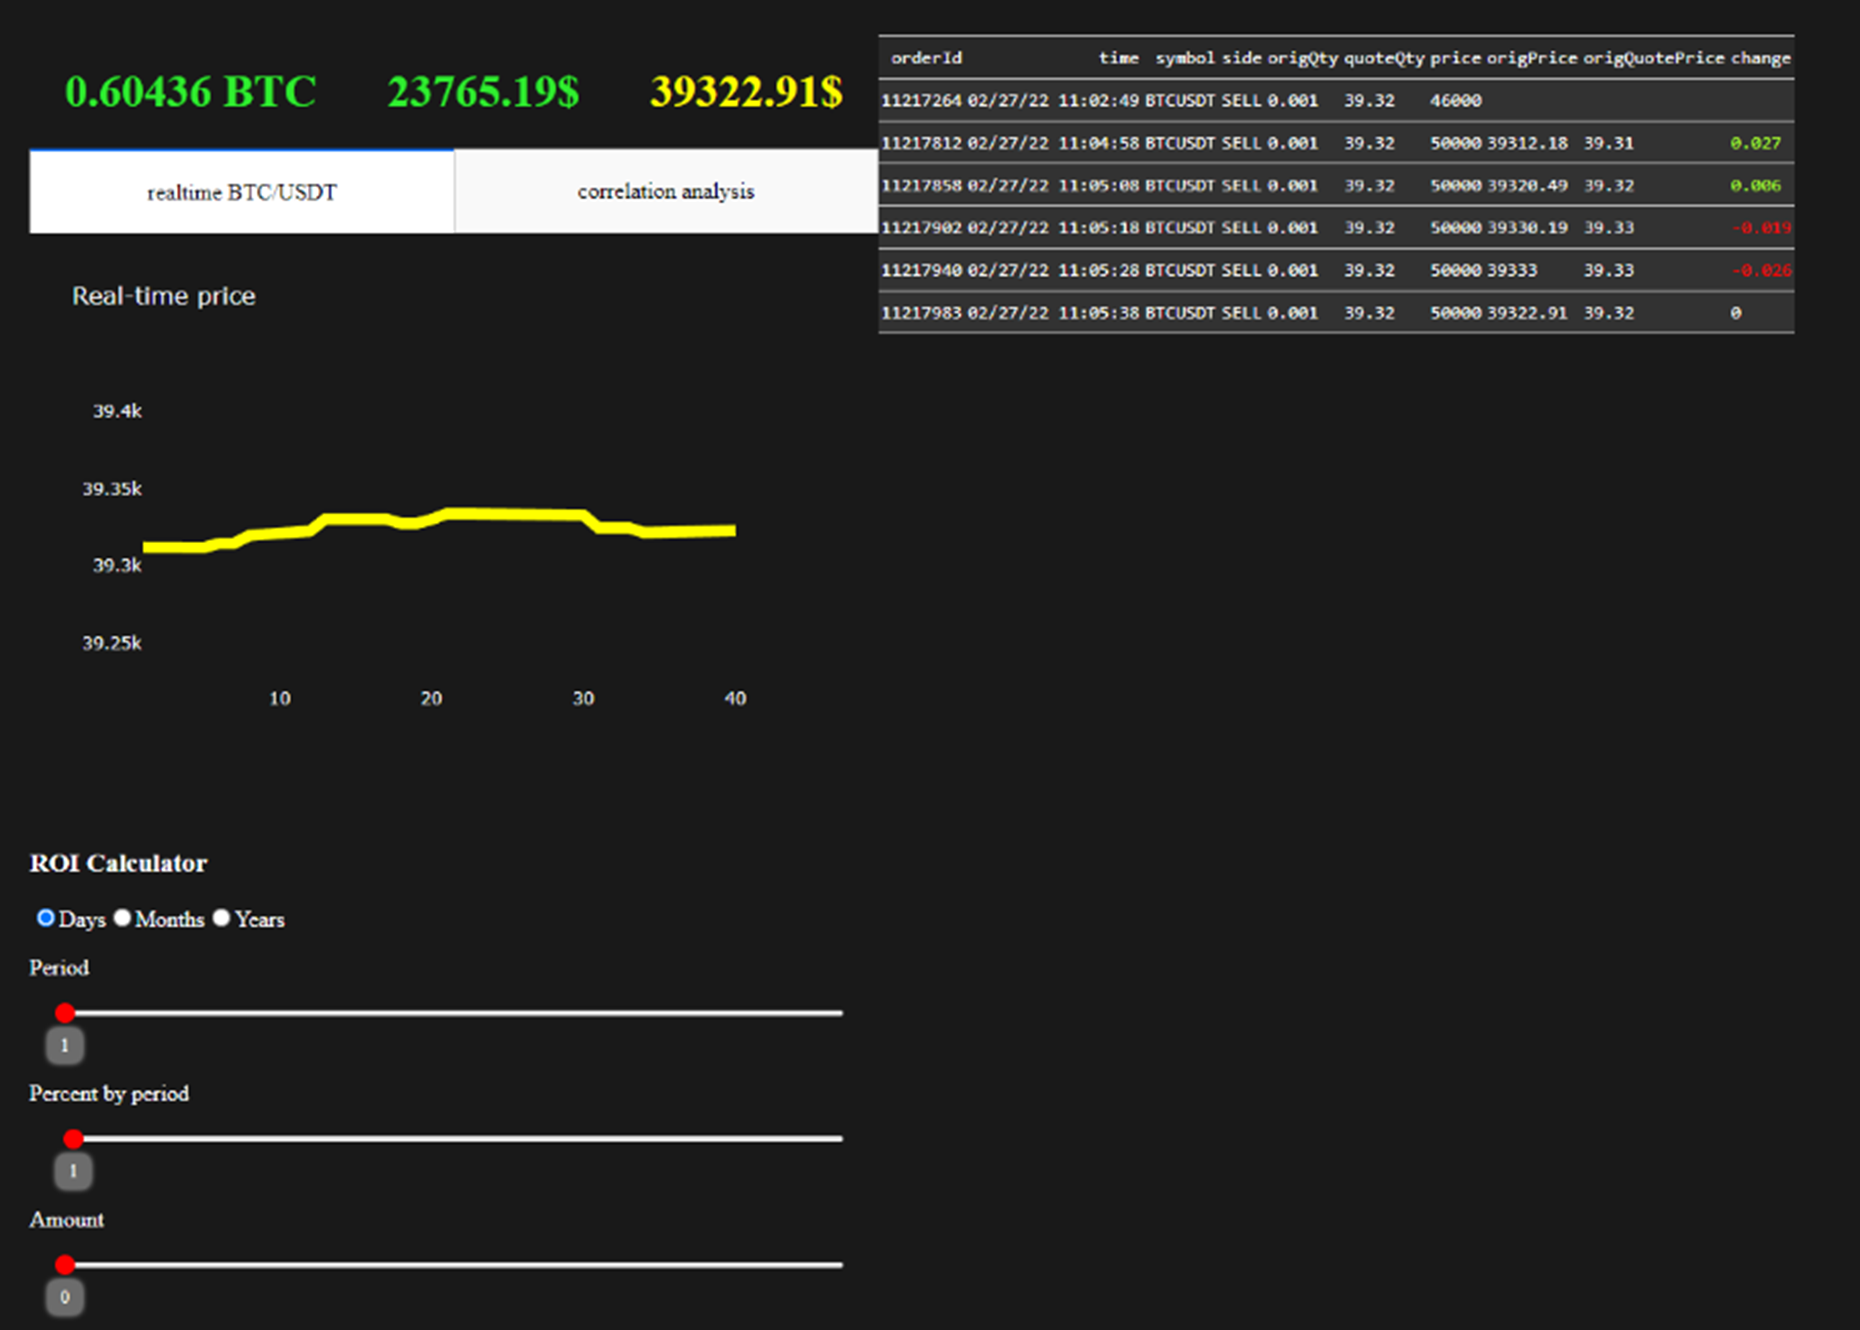Click the time column header
The height and width of the screenshot is (1330, 1860).
click(1118, 58)
